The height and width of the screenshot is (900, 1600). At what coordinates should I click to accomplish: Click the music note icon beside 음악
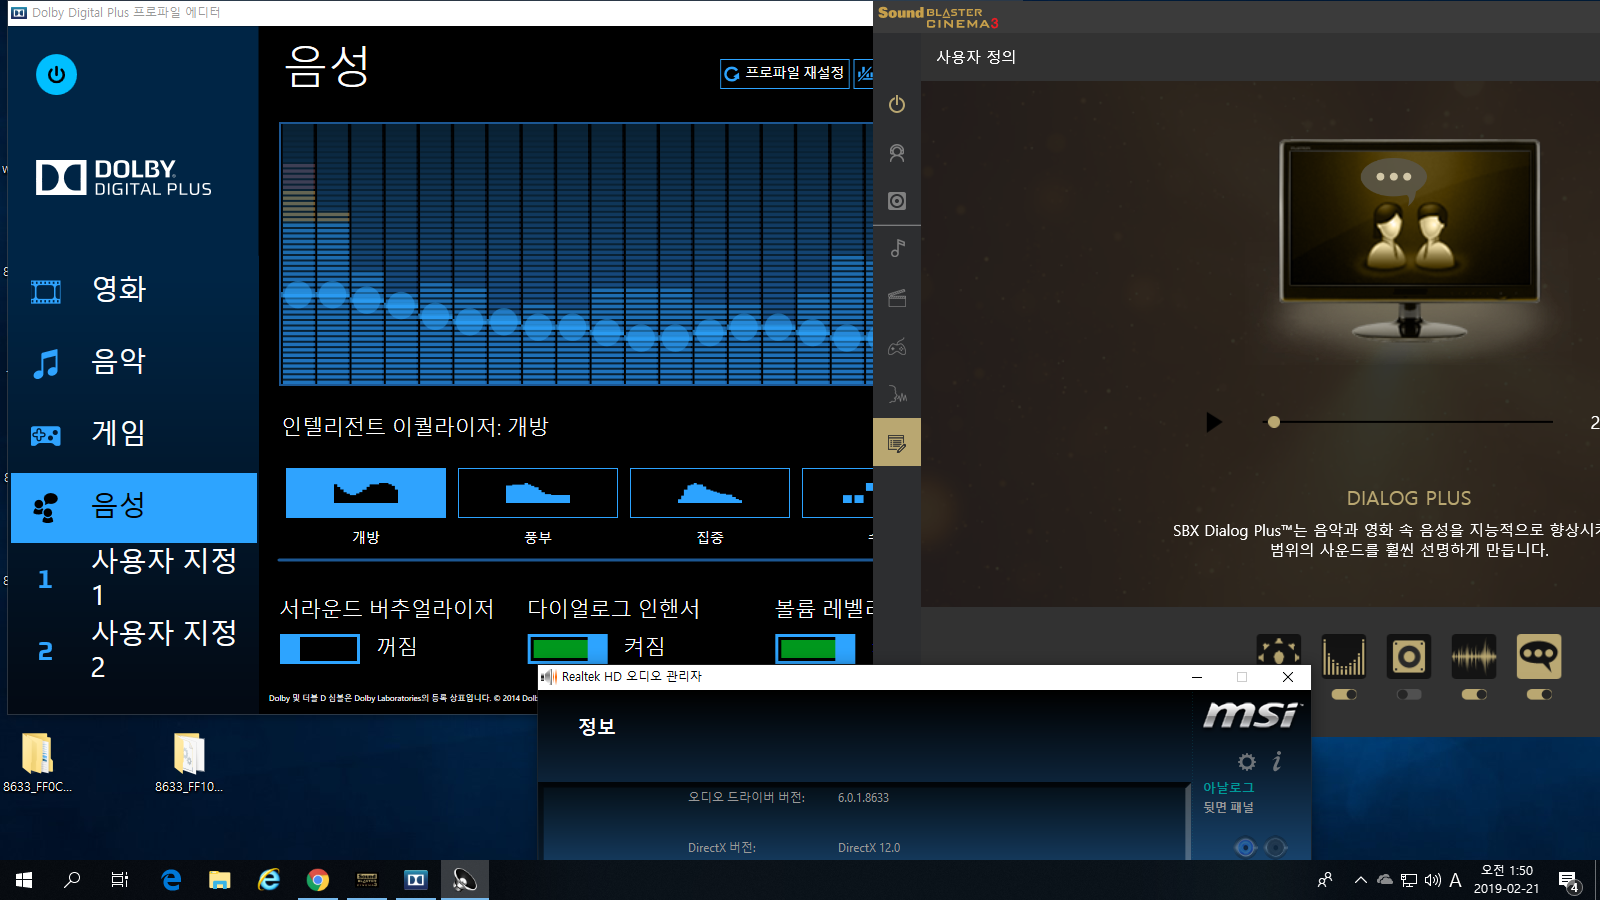point(46,363)
